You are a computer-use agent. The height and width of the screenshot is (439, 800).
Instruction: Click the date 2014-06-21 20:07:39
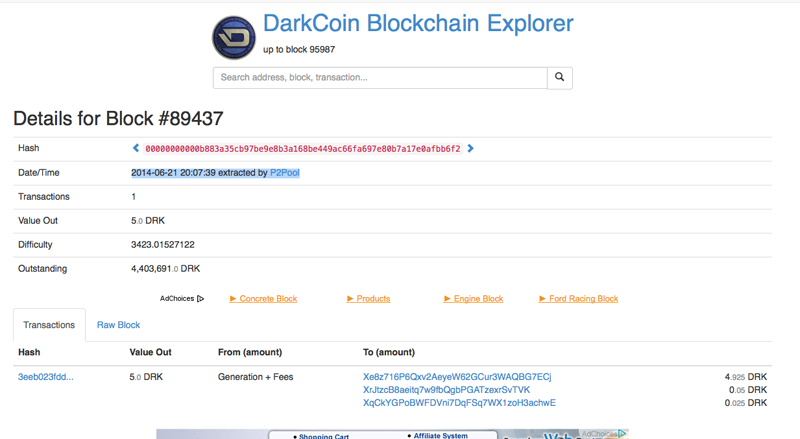coord(173,173)
